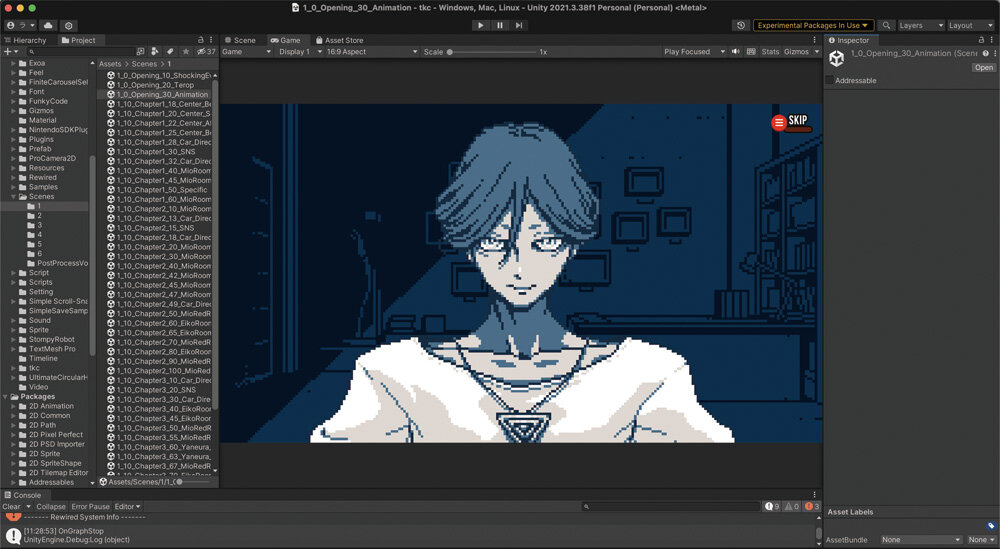Click the Game view Scale slider
This screenshot has height=549, width=1000.
point(491,52)
